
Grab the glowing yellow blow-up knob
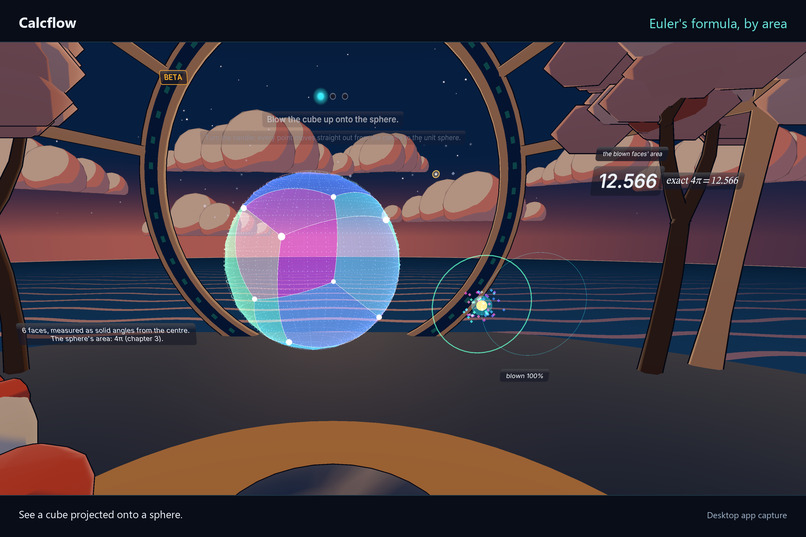tap(481, 306)
